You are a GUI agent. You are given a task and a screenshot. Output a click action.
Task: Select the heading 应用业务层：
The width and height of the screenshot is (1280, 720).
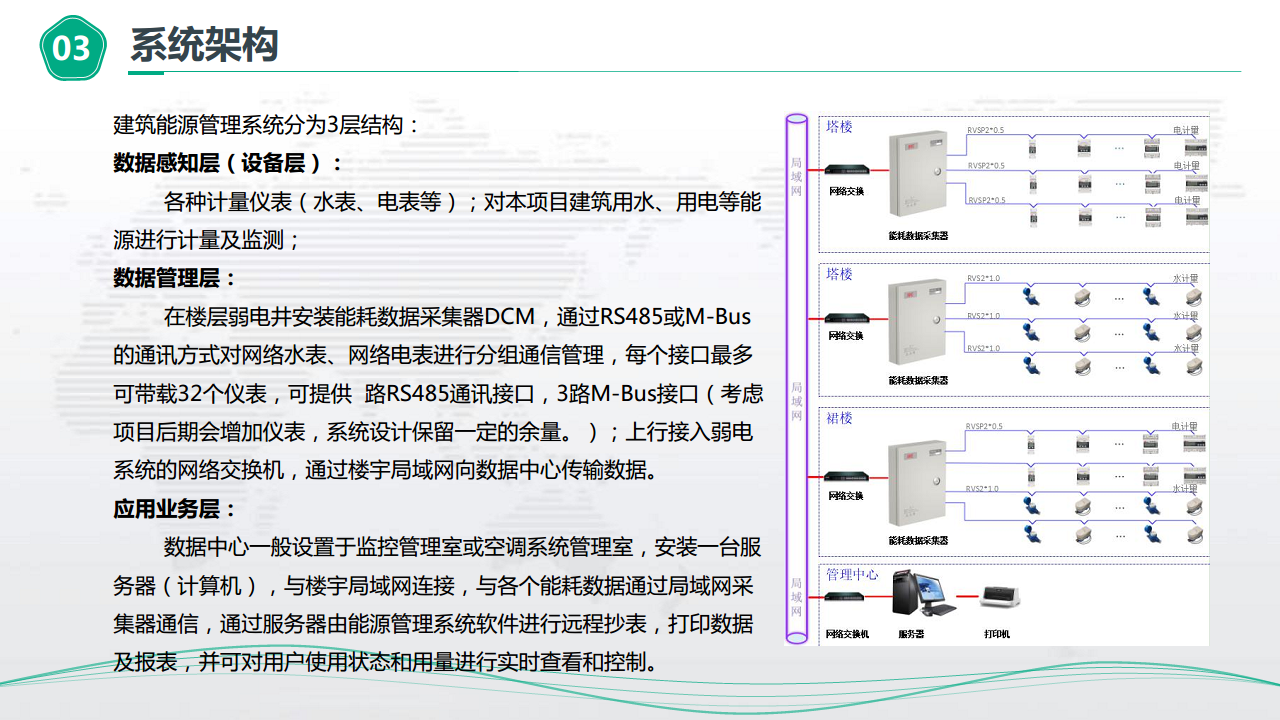[175, 509]
